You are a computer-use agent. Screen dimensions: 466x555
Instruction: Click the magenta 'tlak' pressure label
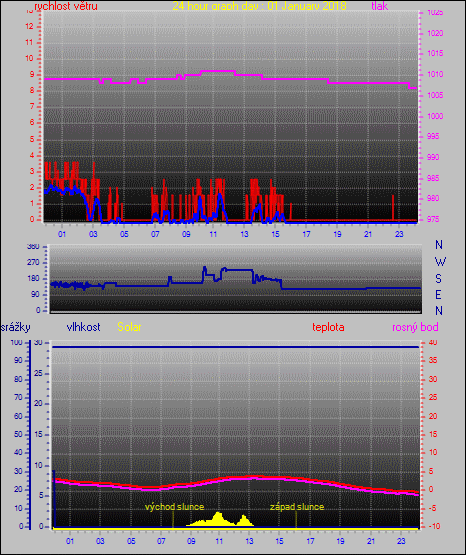pos(380,6)
